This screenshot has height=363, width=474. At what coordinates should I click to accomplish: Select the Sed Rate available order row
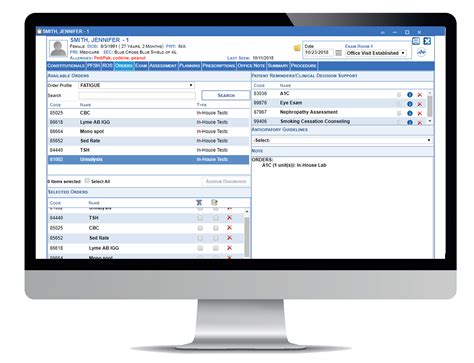(x=148, y=141)
